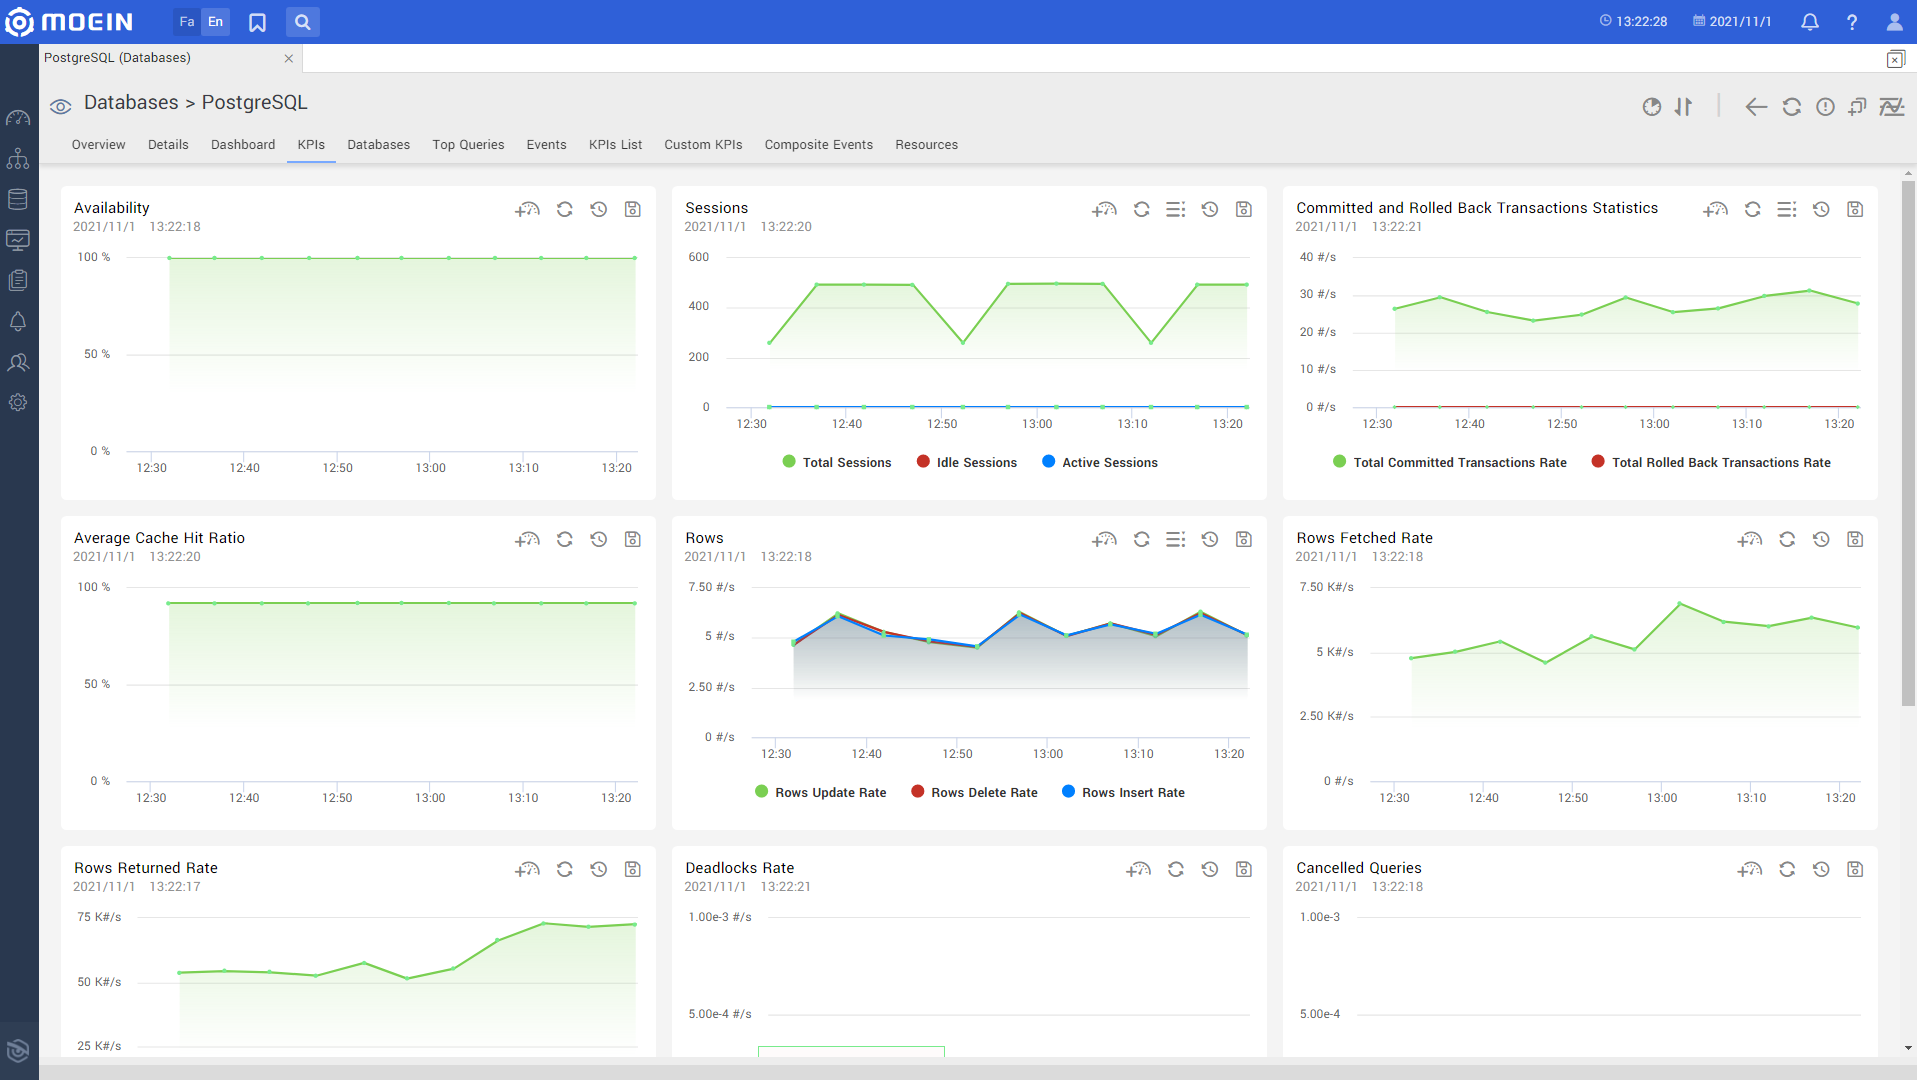1917x1080 pixels.
Task: Save the Sessions chart
Action: click(1243, 209)
